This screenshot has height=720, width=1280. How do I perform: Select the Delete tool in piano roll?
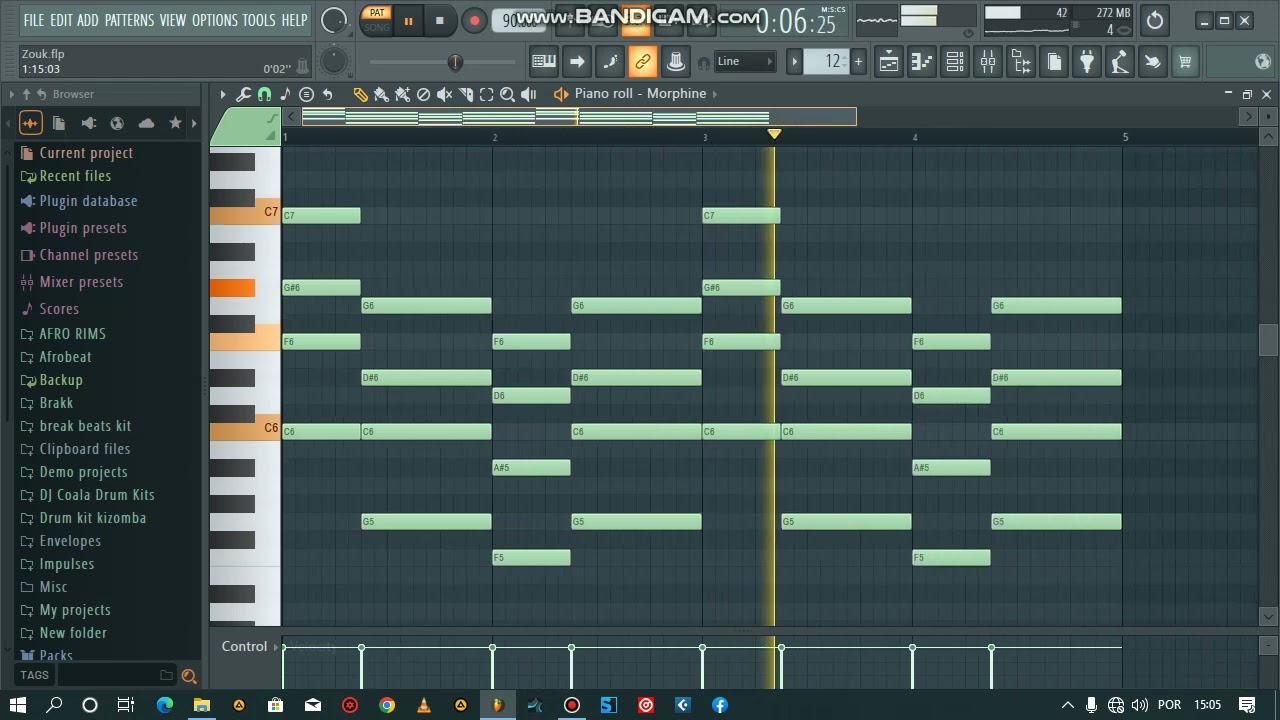click(423, 94)
